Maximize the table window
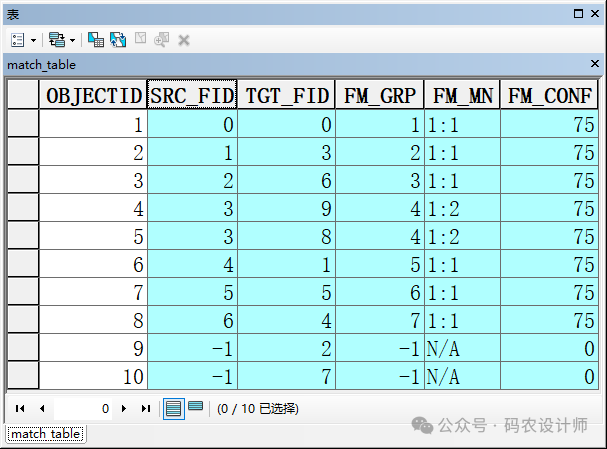607x449 pixels. [578, 13]
